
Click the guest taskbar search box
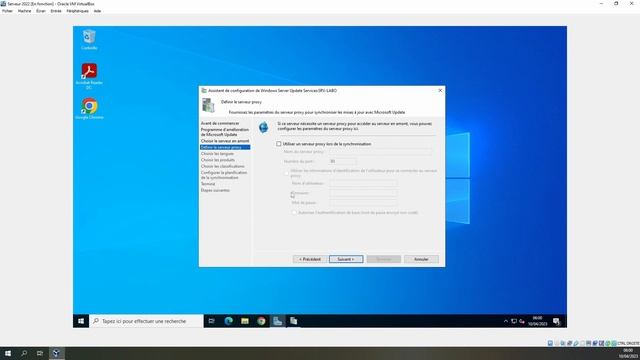coord(146,321)
